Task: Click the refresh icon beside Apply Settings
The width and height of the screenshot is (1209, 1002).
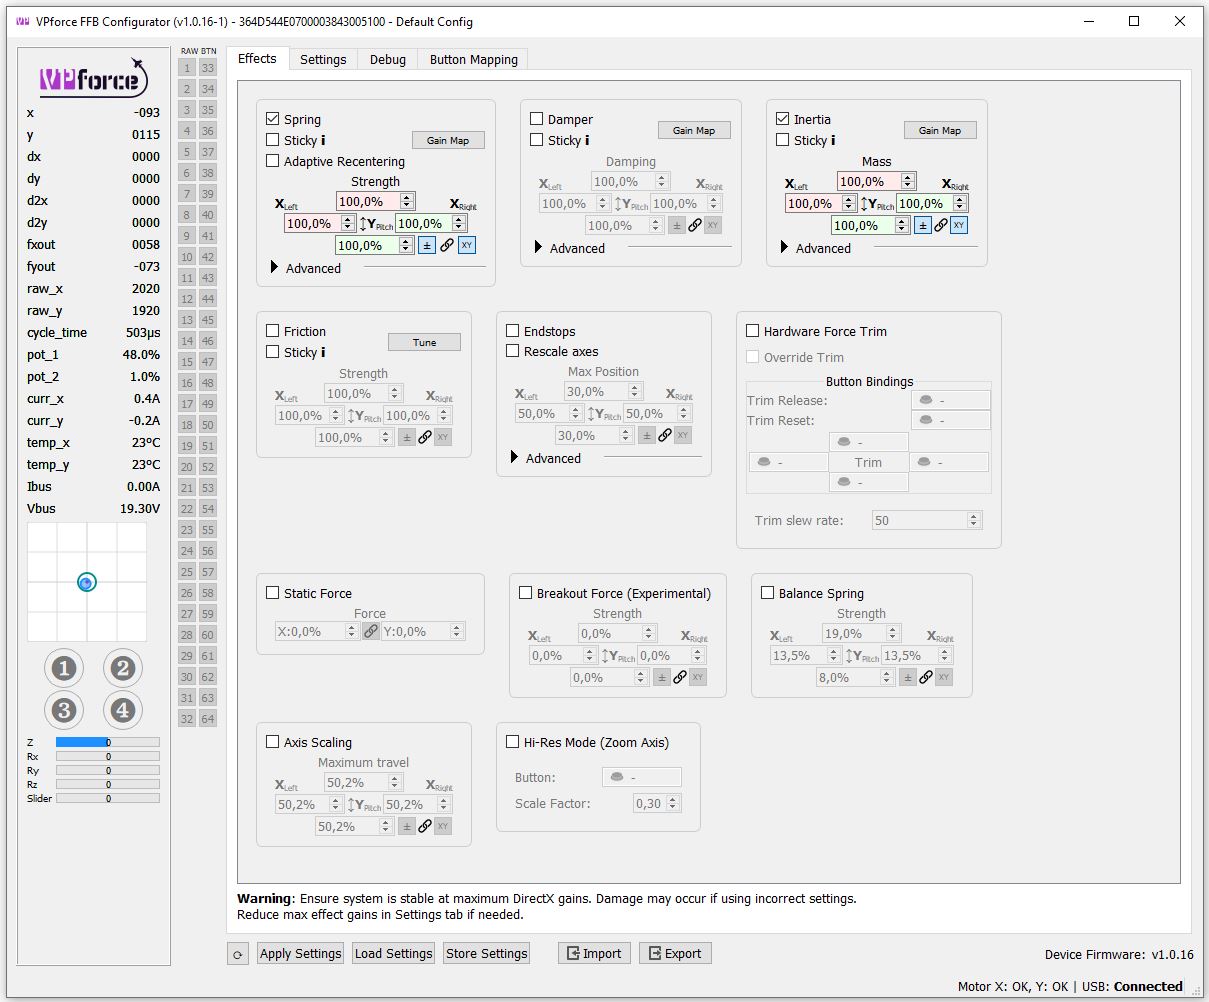Action: click(238, 954)
